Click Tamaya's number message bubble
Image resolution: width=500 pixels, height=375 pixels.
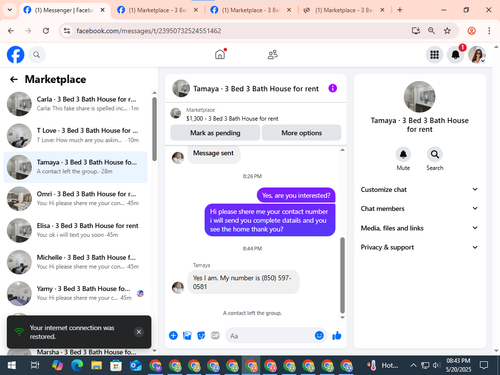(x=243, y=282)
